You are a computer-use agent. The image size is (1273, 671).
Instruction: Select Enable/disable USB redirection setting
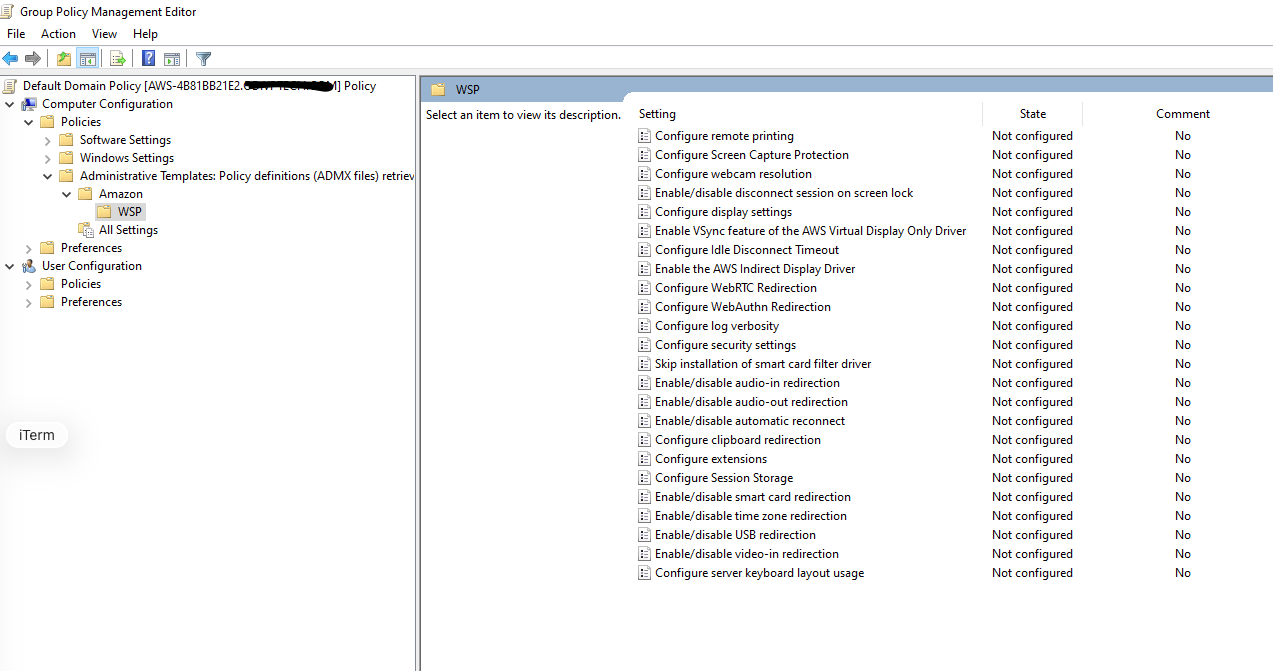[x=735, y=535]
